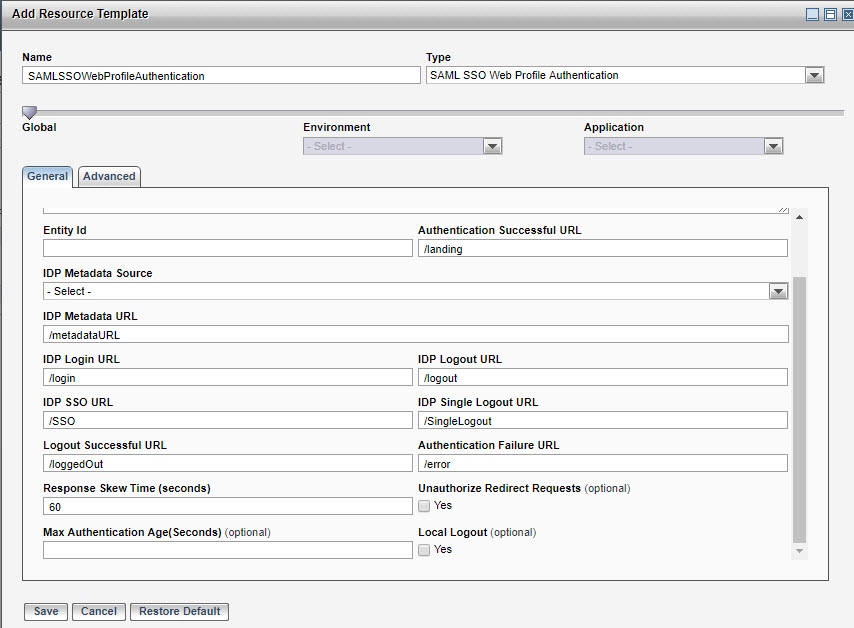854x628 pixels.
Task: Open the Type dropdown
Action: [x=814, y=75]
